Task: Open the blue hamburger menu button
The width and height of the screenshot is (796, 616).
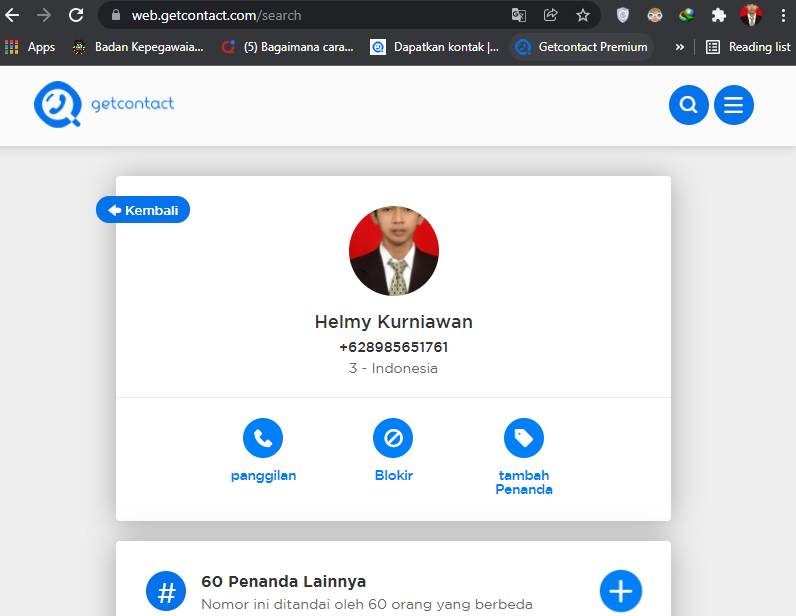Action: [x=734, y=105]
